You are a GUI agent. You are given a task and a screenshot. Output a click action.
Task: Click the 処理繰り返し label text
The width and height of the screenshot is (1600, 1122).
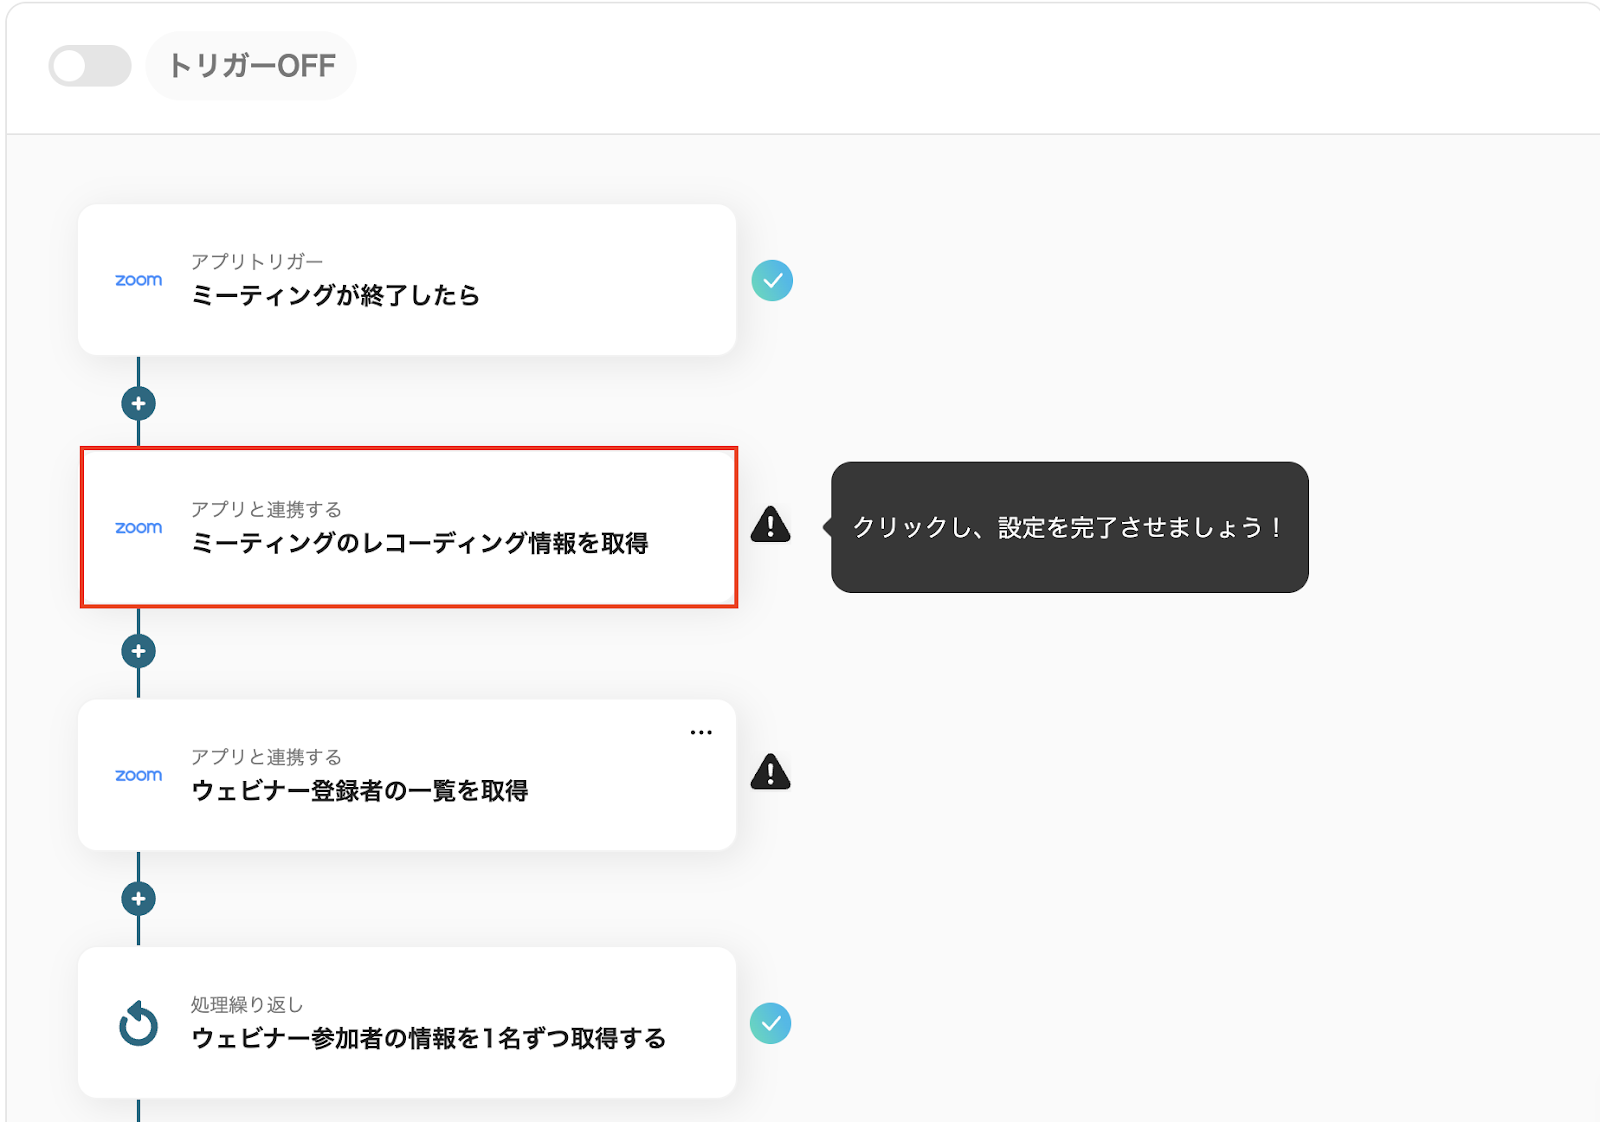247,1004
